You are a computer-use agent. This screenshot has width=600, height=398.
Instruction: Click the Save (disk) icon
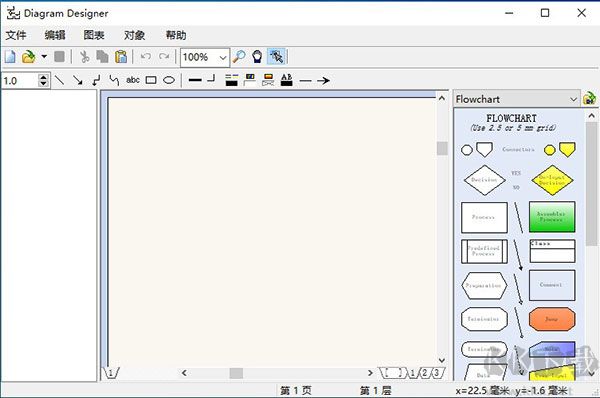(59, 57)
